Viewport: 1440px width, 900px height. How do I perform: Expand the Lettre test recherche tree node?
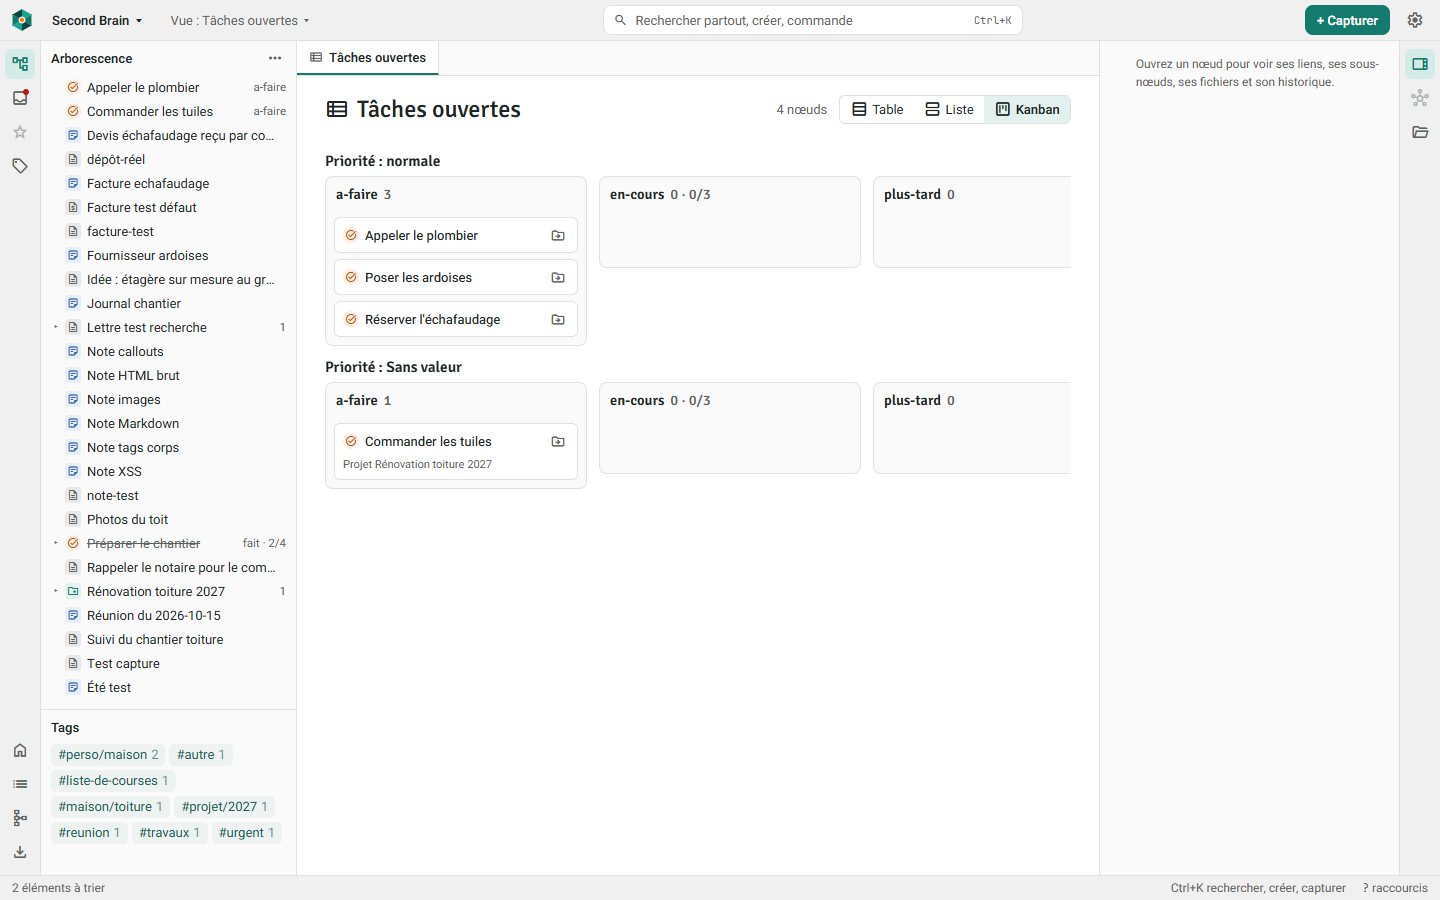click(56, 327)
